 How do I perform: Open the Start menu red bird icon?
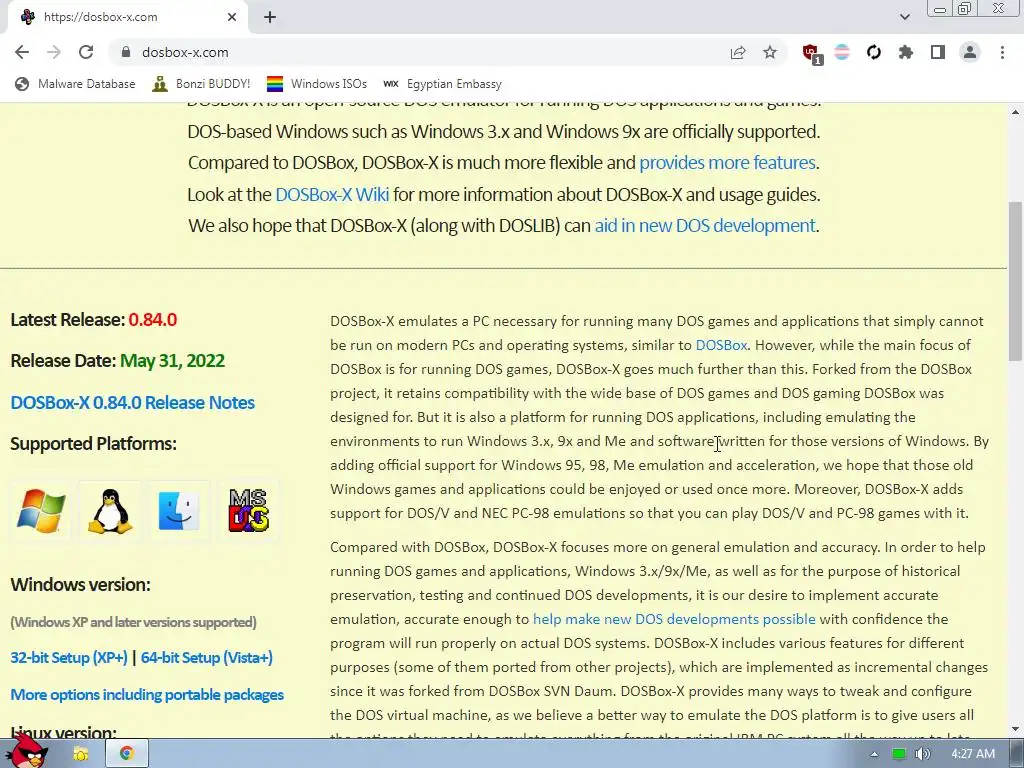tap(26, 752)
